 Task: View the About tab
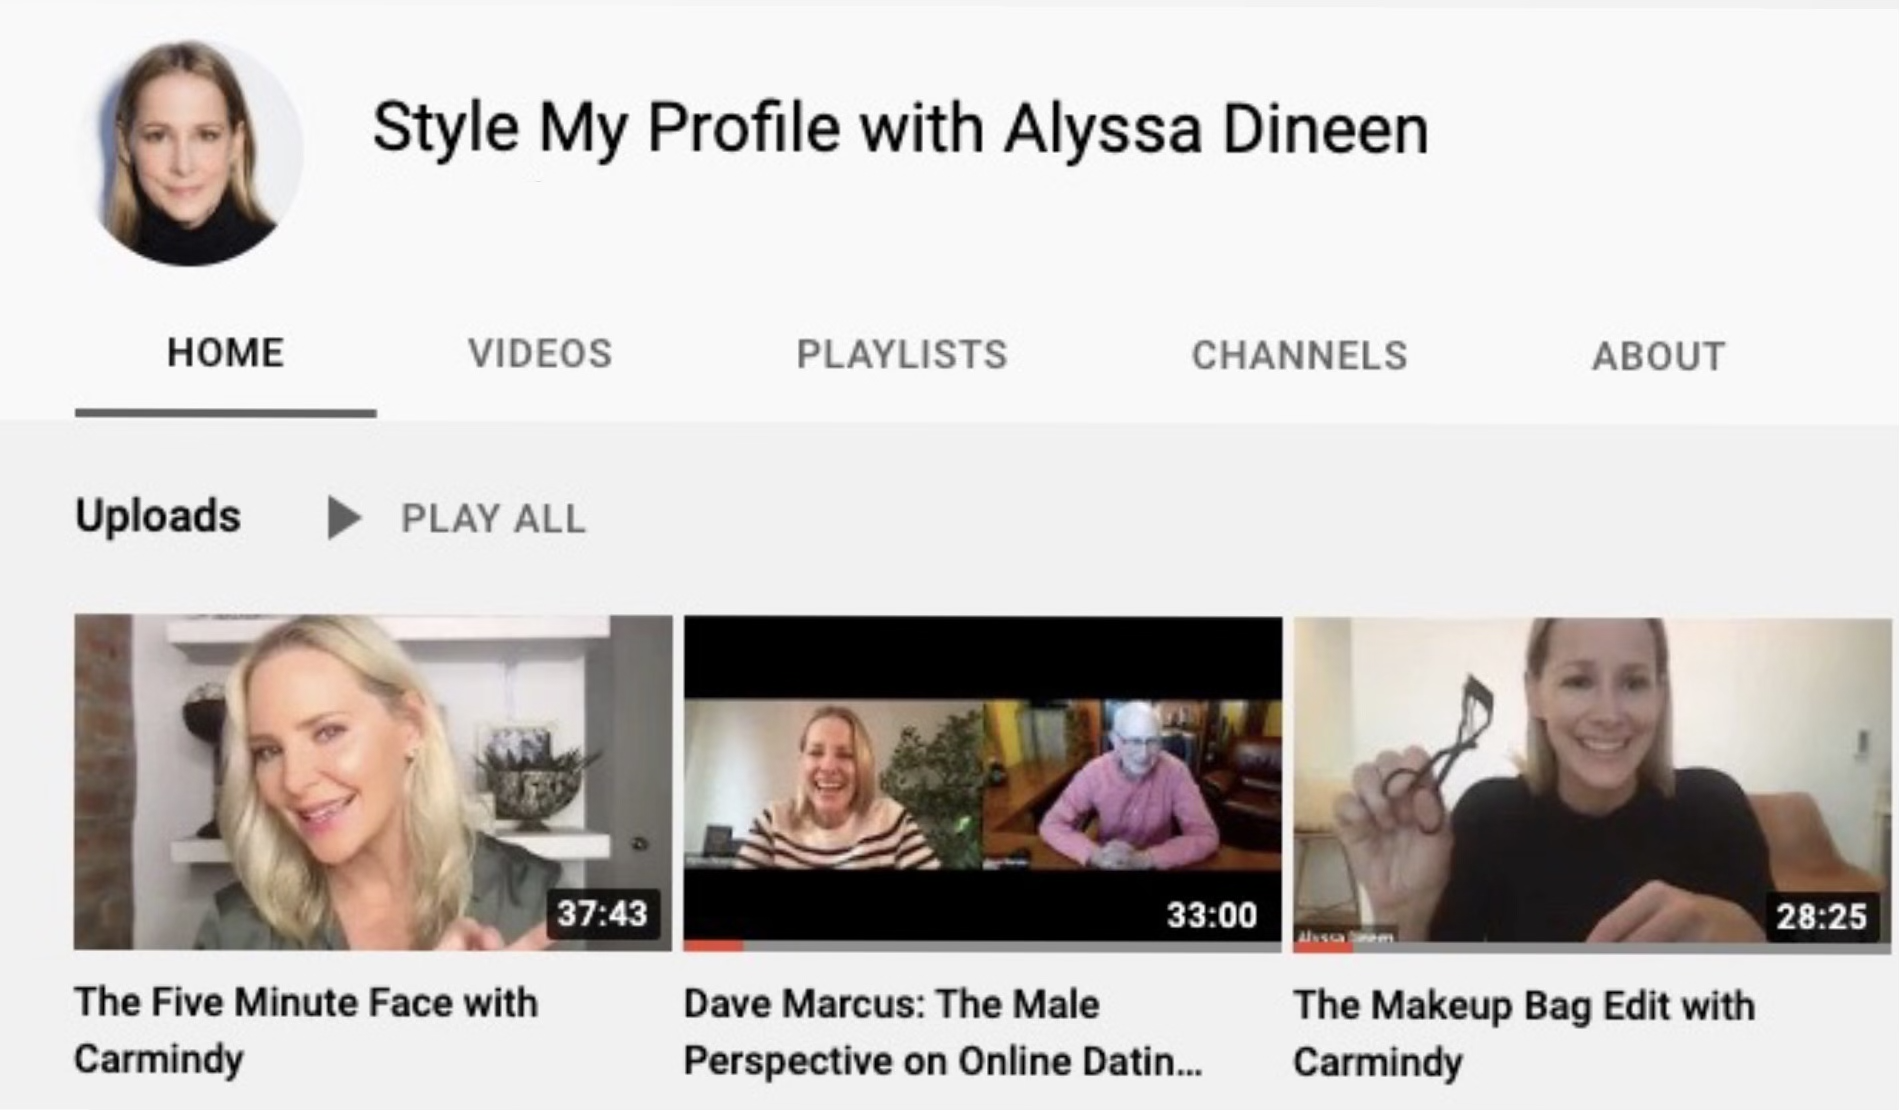click(x=1658, y=357)
